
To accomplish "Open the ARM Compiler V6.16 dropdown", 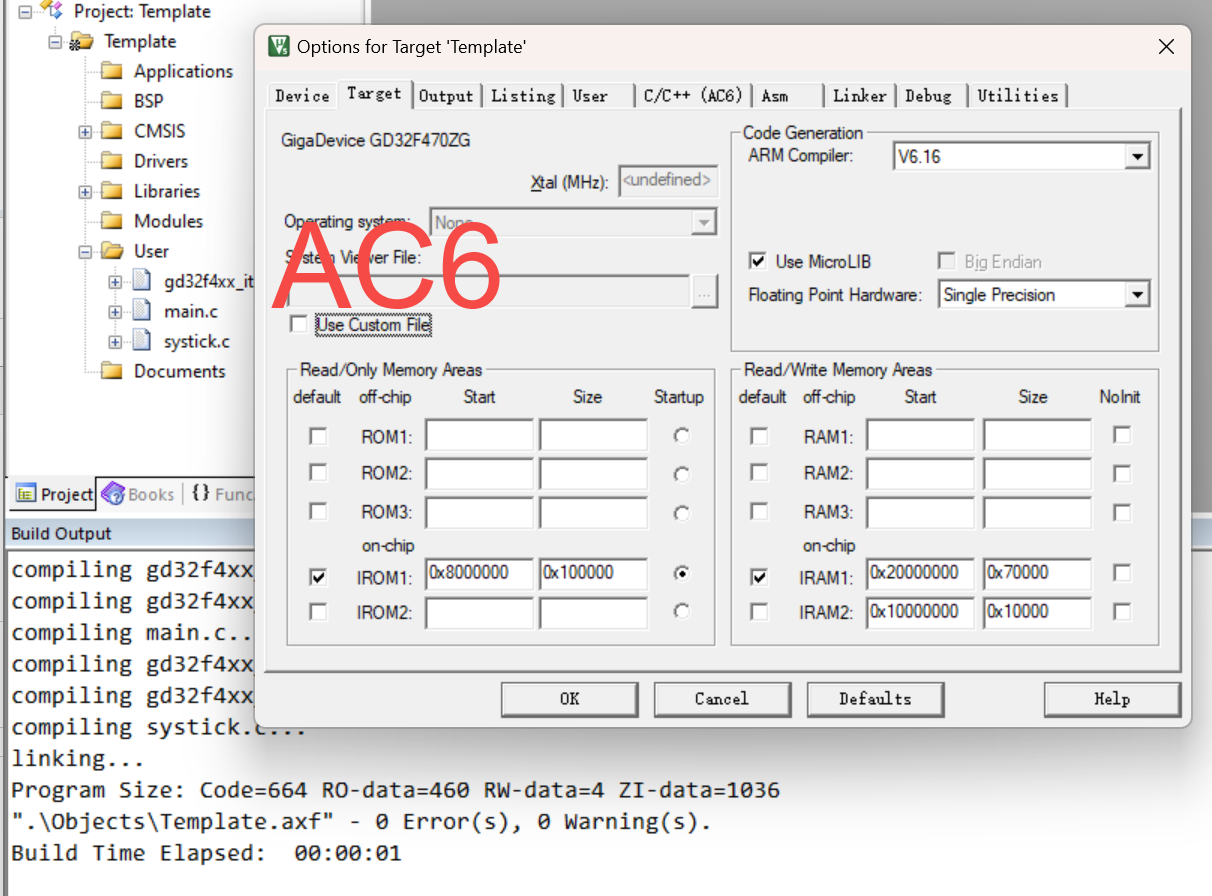I will coord(1136,157).
